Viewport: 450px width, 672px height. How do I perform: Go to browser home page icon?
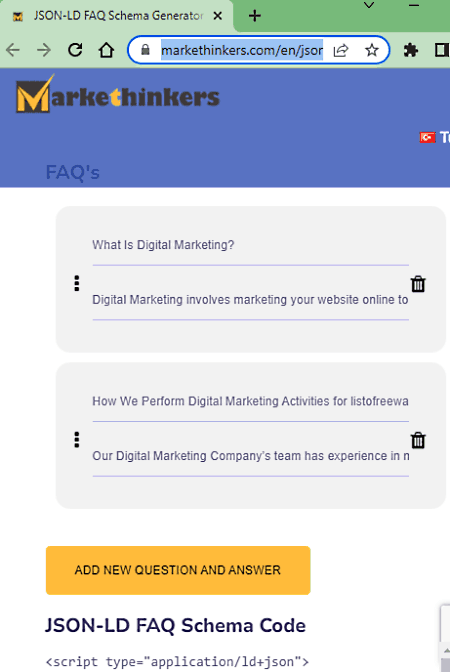click(x=106, y=50)
